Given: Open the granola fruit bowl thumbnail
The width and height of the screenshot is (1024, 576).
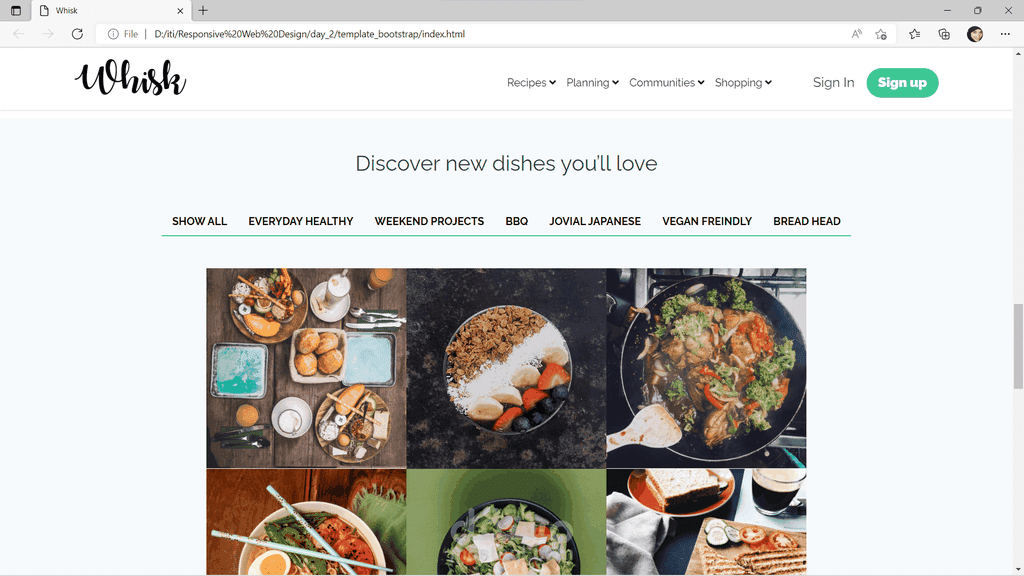Looking at the screenshot, I should [506, 368].
